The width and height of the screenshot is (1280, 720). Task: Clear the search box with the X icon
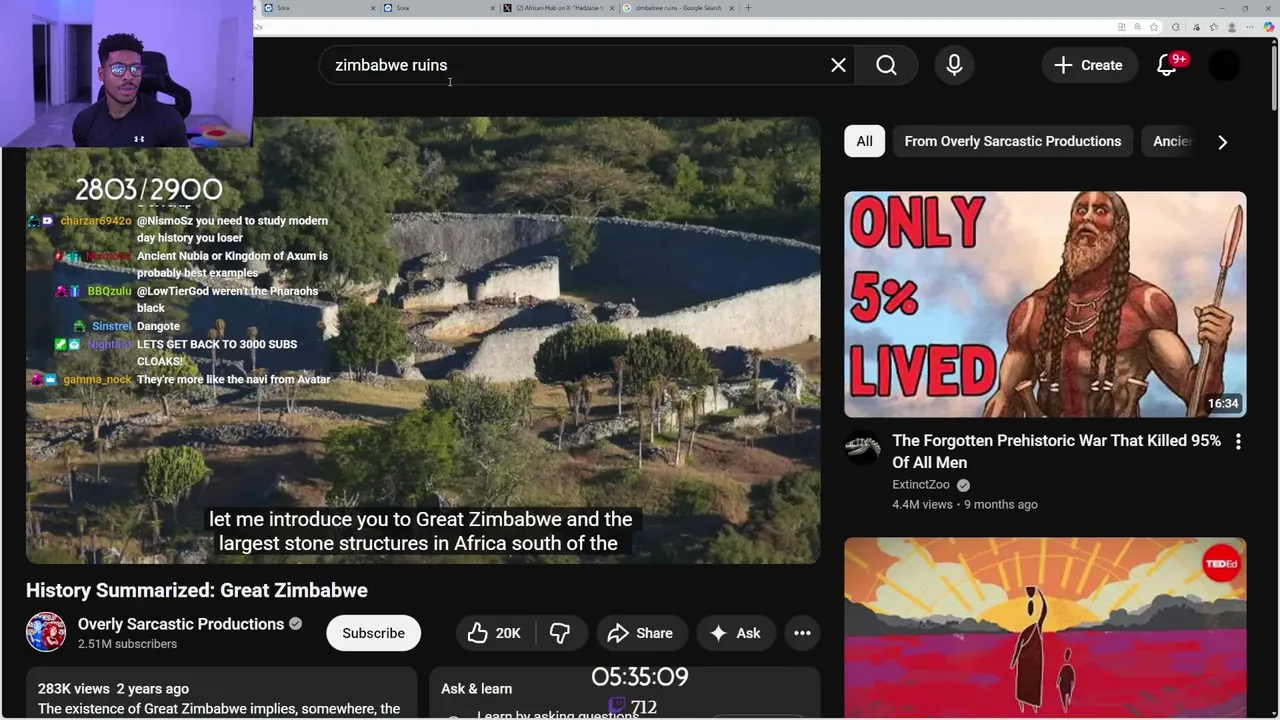[838, 65]
